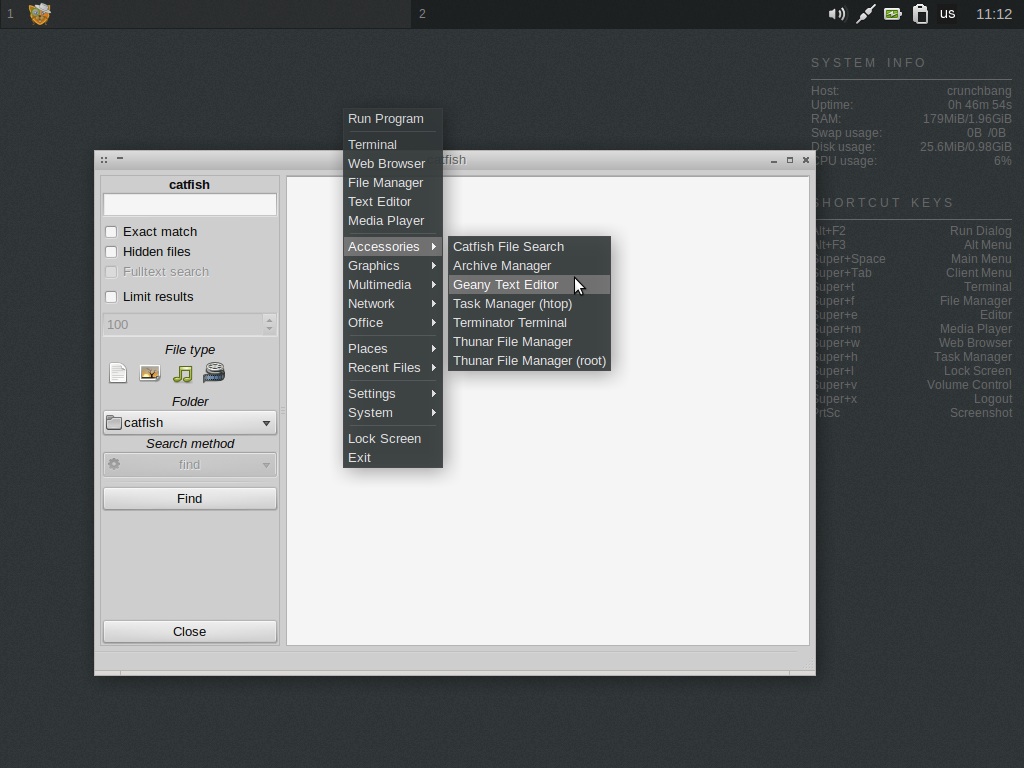Click the catfish app icon in taskbar
The height and width of the screenshot is (768, 1024).
(x=40, y=14)
